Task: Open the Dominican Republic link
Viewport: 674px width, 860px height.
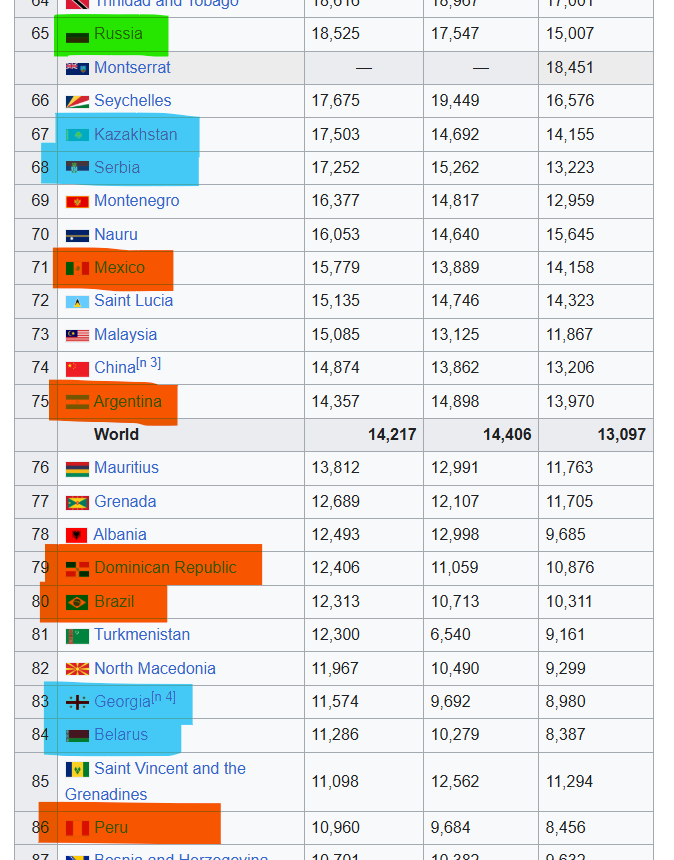Action: [165, 567]
